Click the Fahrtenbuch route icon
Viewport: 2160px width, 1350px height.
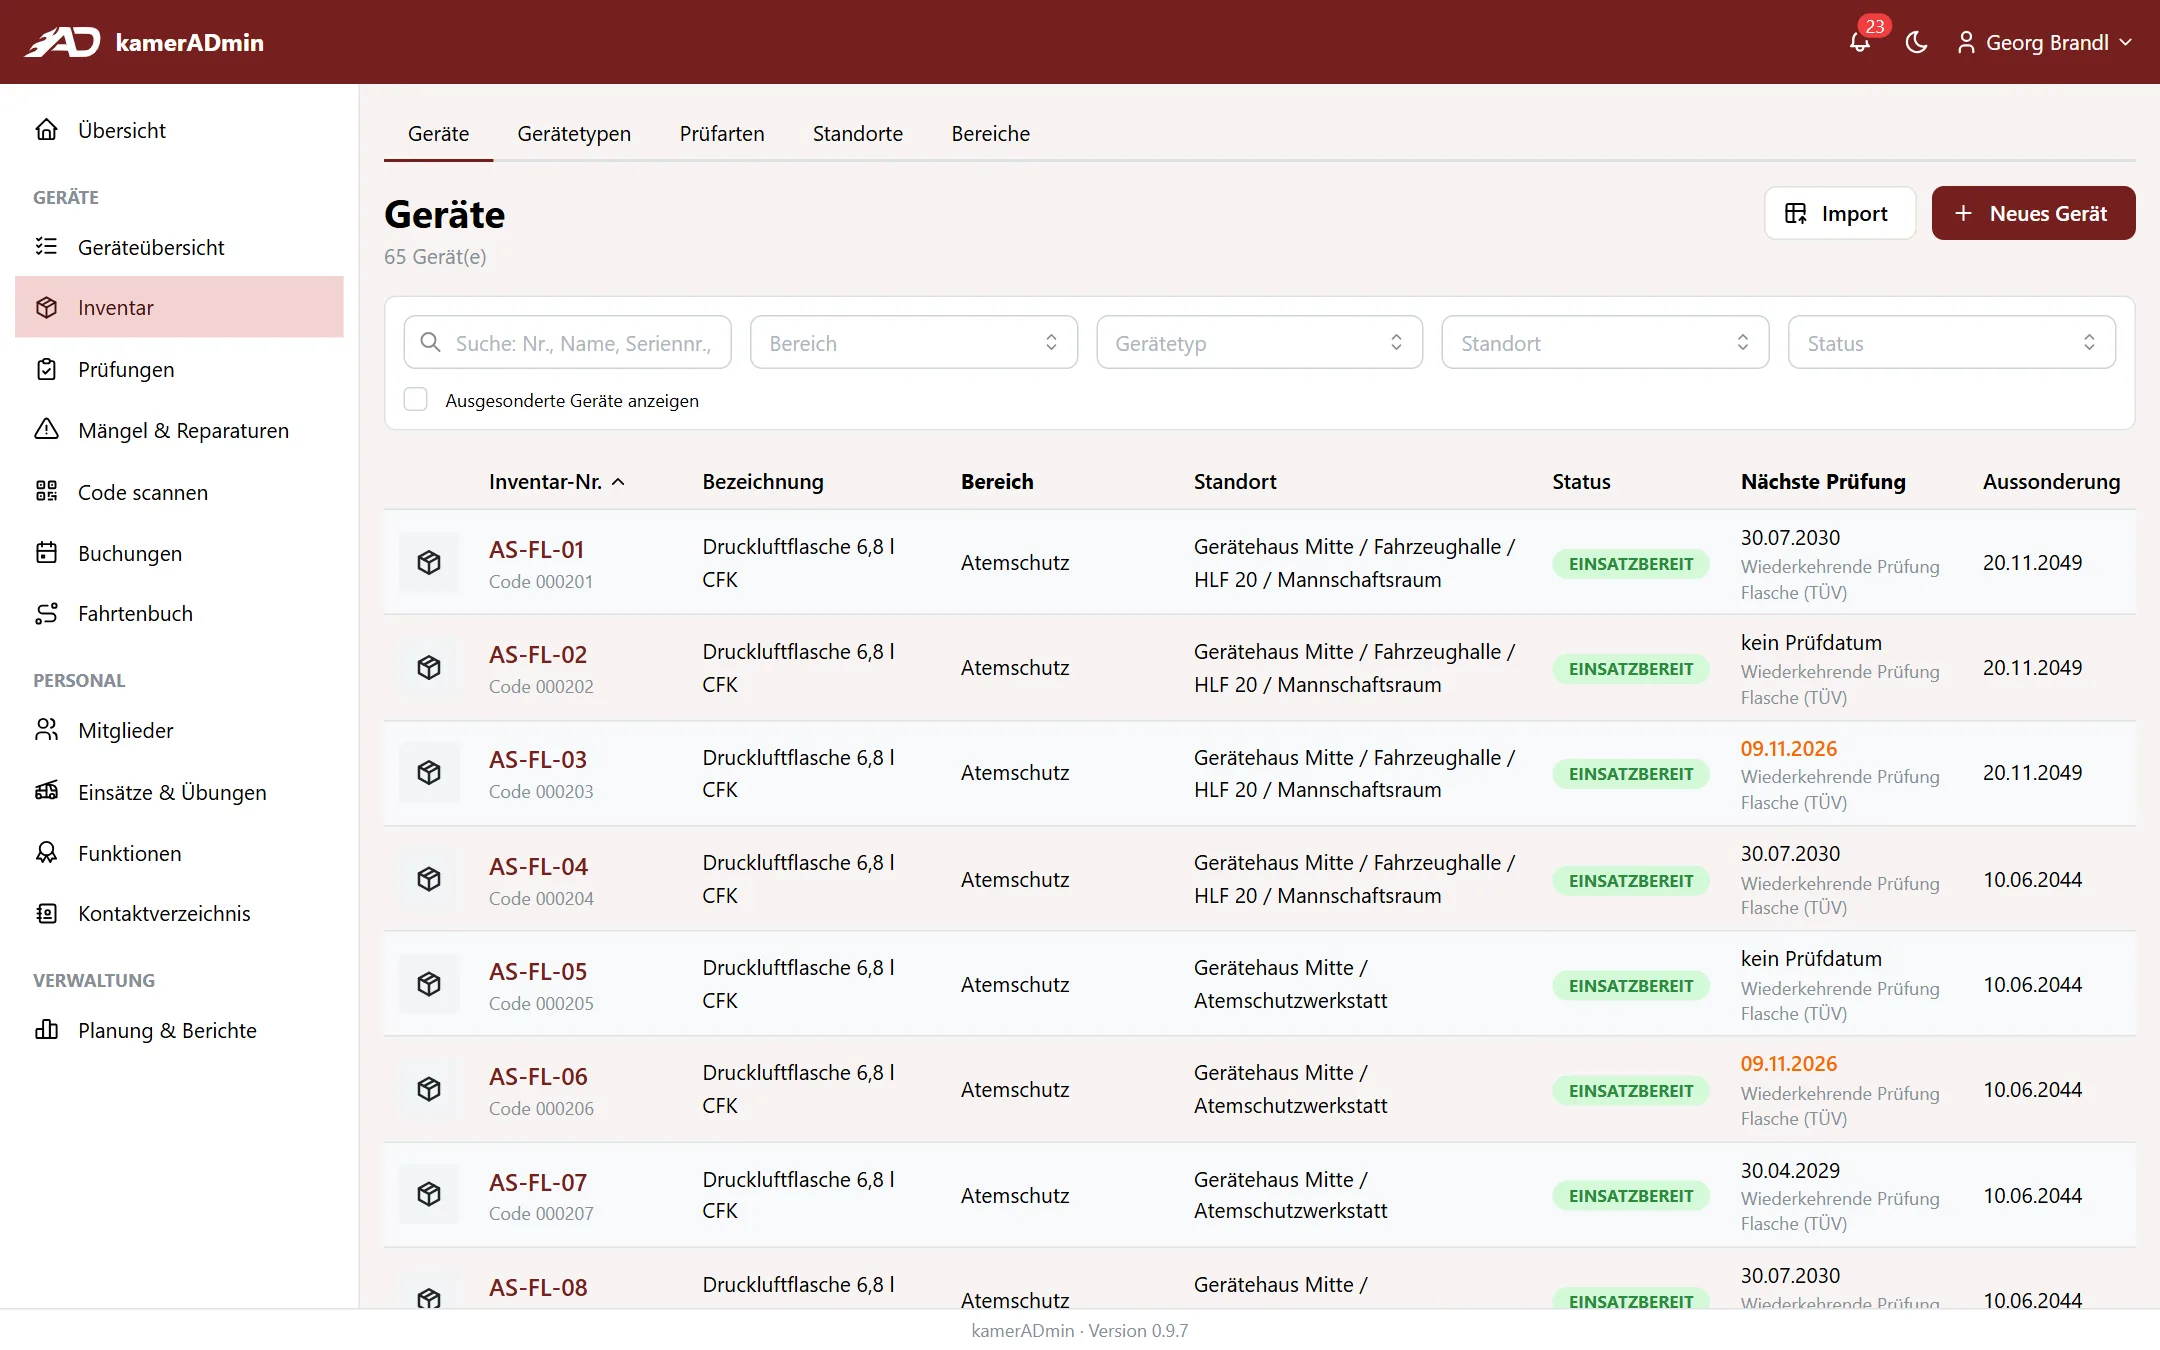(x=46, y=613)
